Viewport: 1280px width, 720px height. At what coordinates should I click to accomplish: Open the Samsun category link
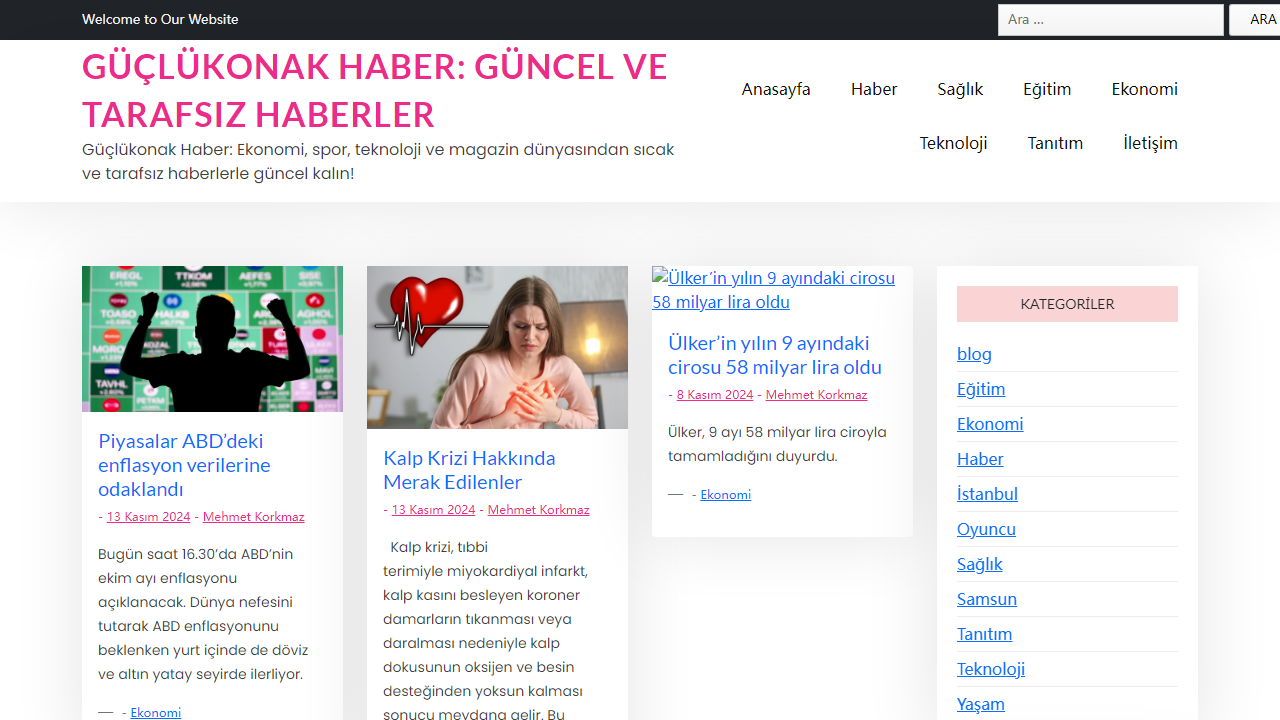click(x=987, y=598)
